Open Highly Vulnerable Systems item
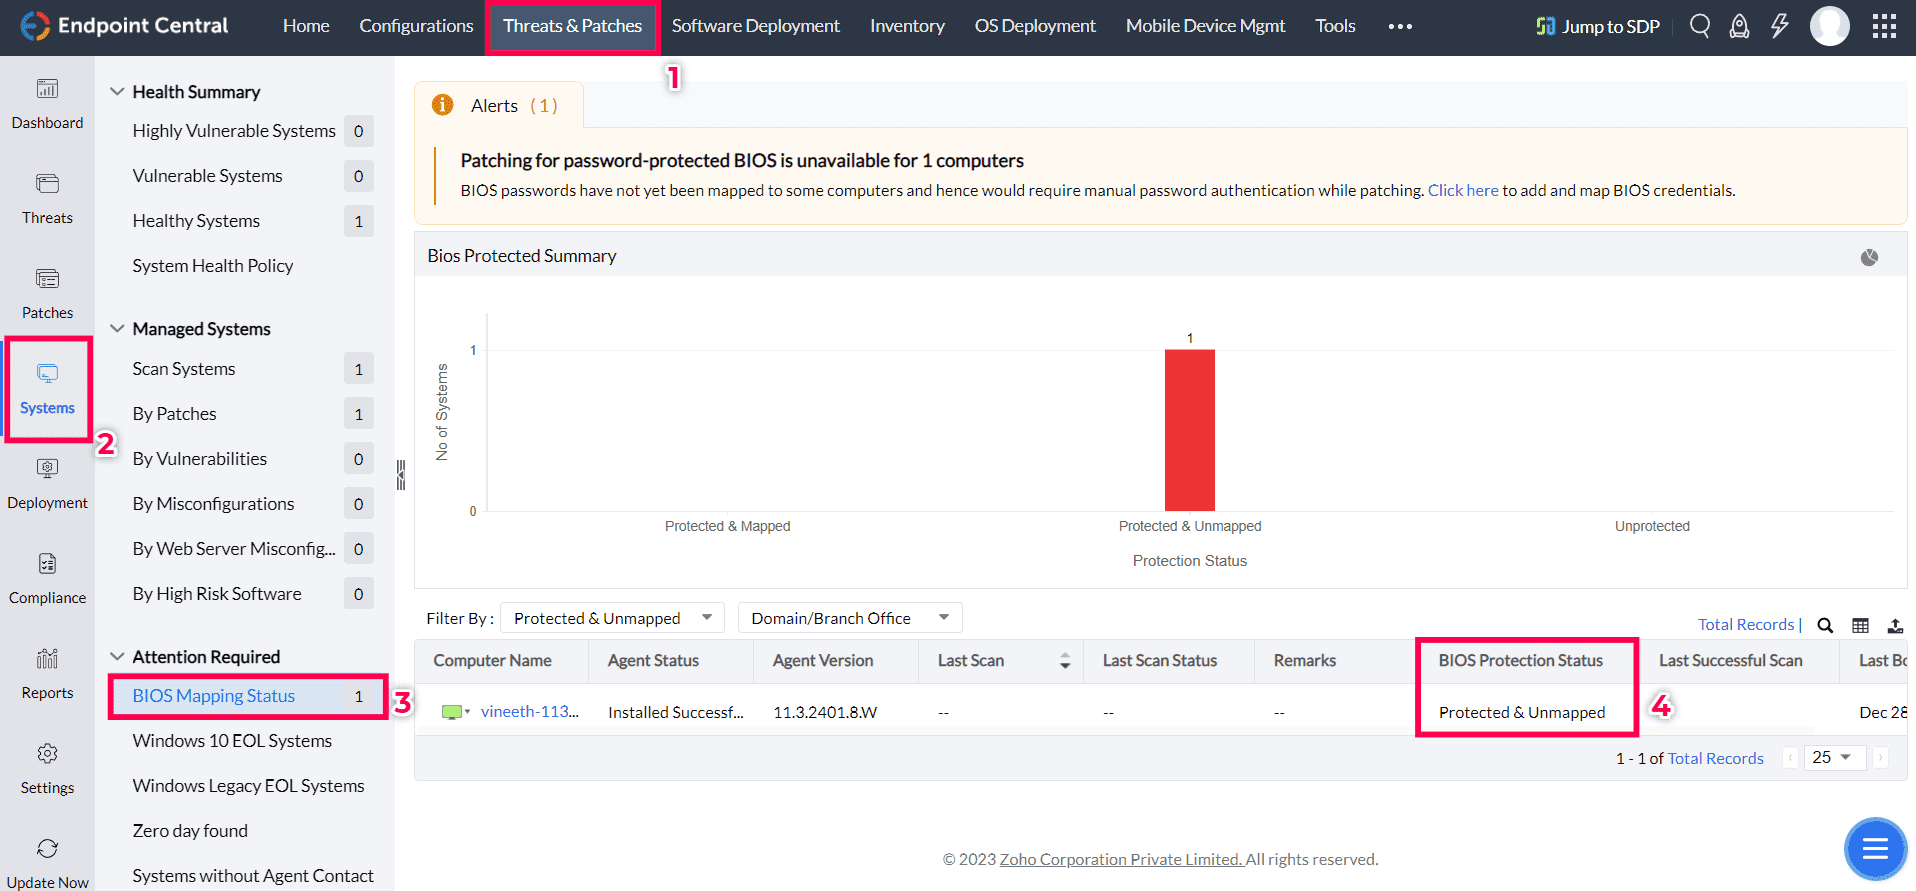The height and width of the screenshot is (891, 1916). click(x=234, y=131)
